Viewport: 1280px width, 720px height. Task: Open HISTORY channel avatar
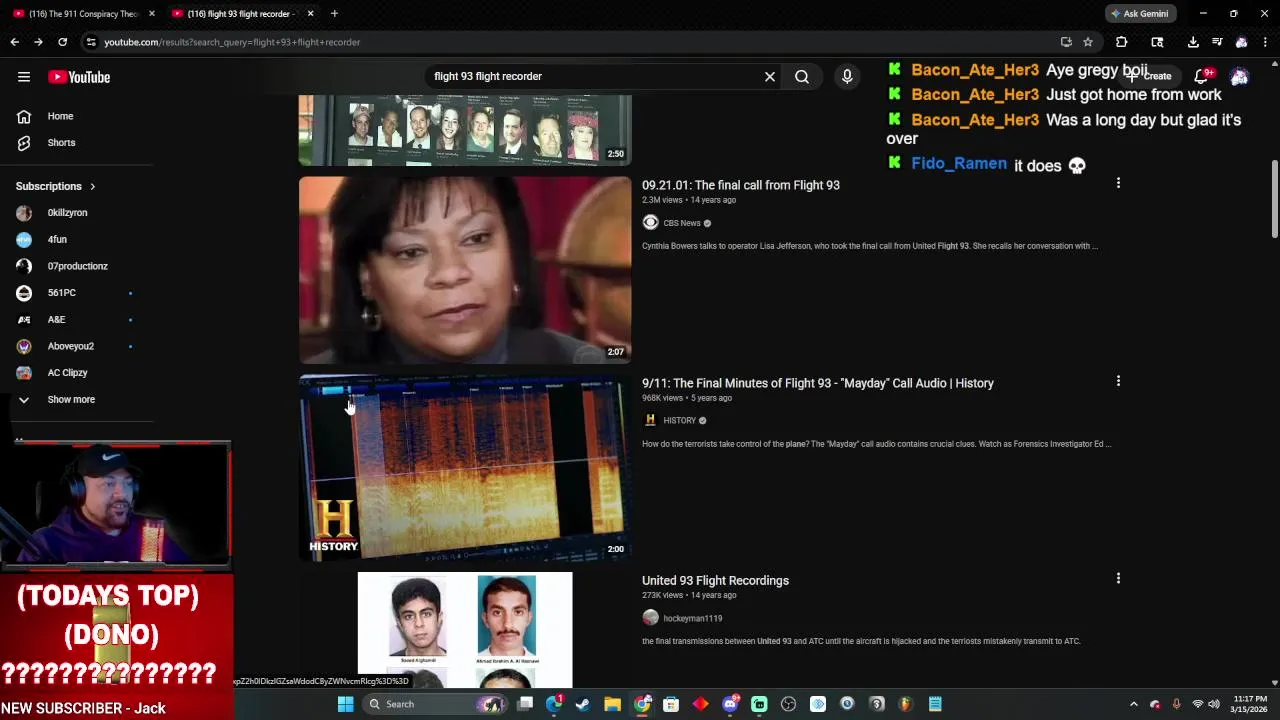click(x=650, y=420)
